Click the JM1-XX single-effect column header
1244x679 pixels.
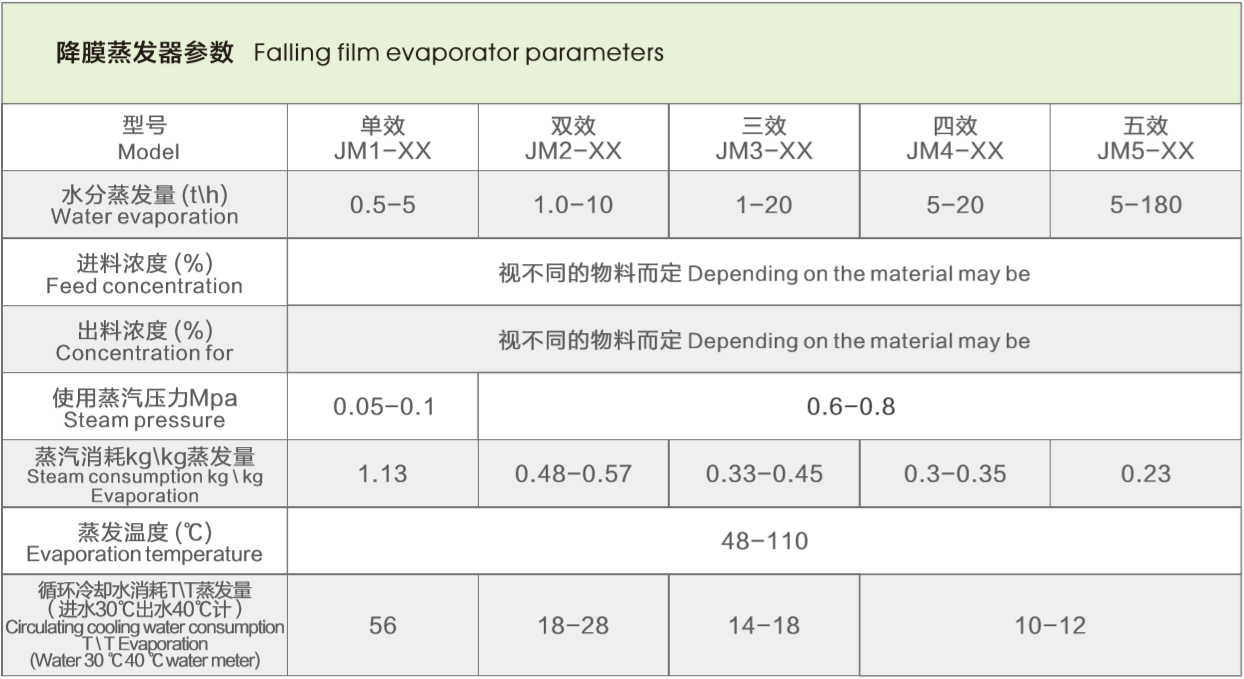pyautogui.click(x=382, y=138)
